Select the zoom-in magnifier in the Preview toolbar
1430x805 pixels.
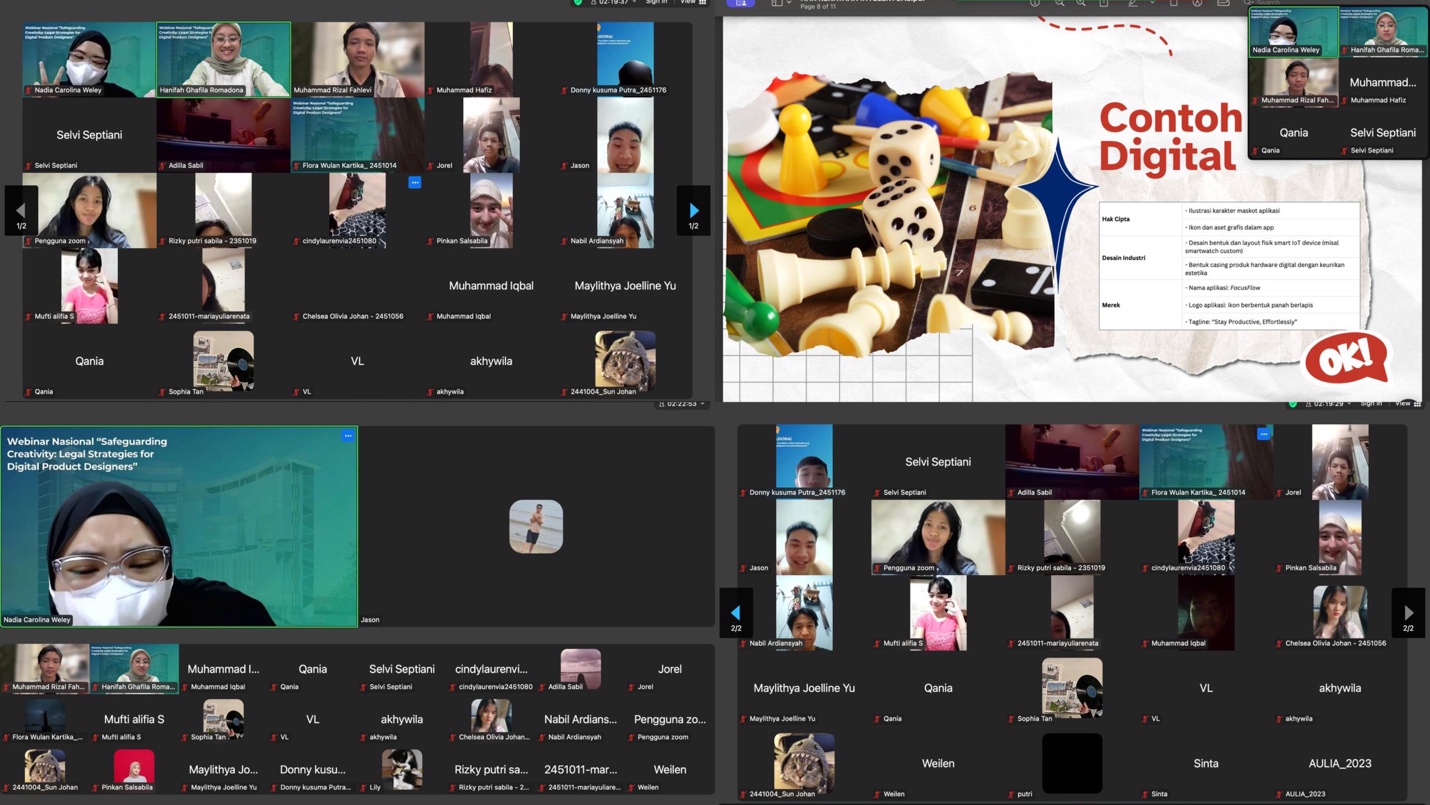(x=1083, y=4)
